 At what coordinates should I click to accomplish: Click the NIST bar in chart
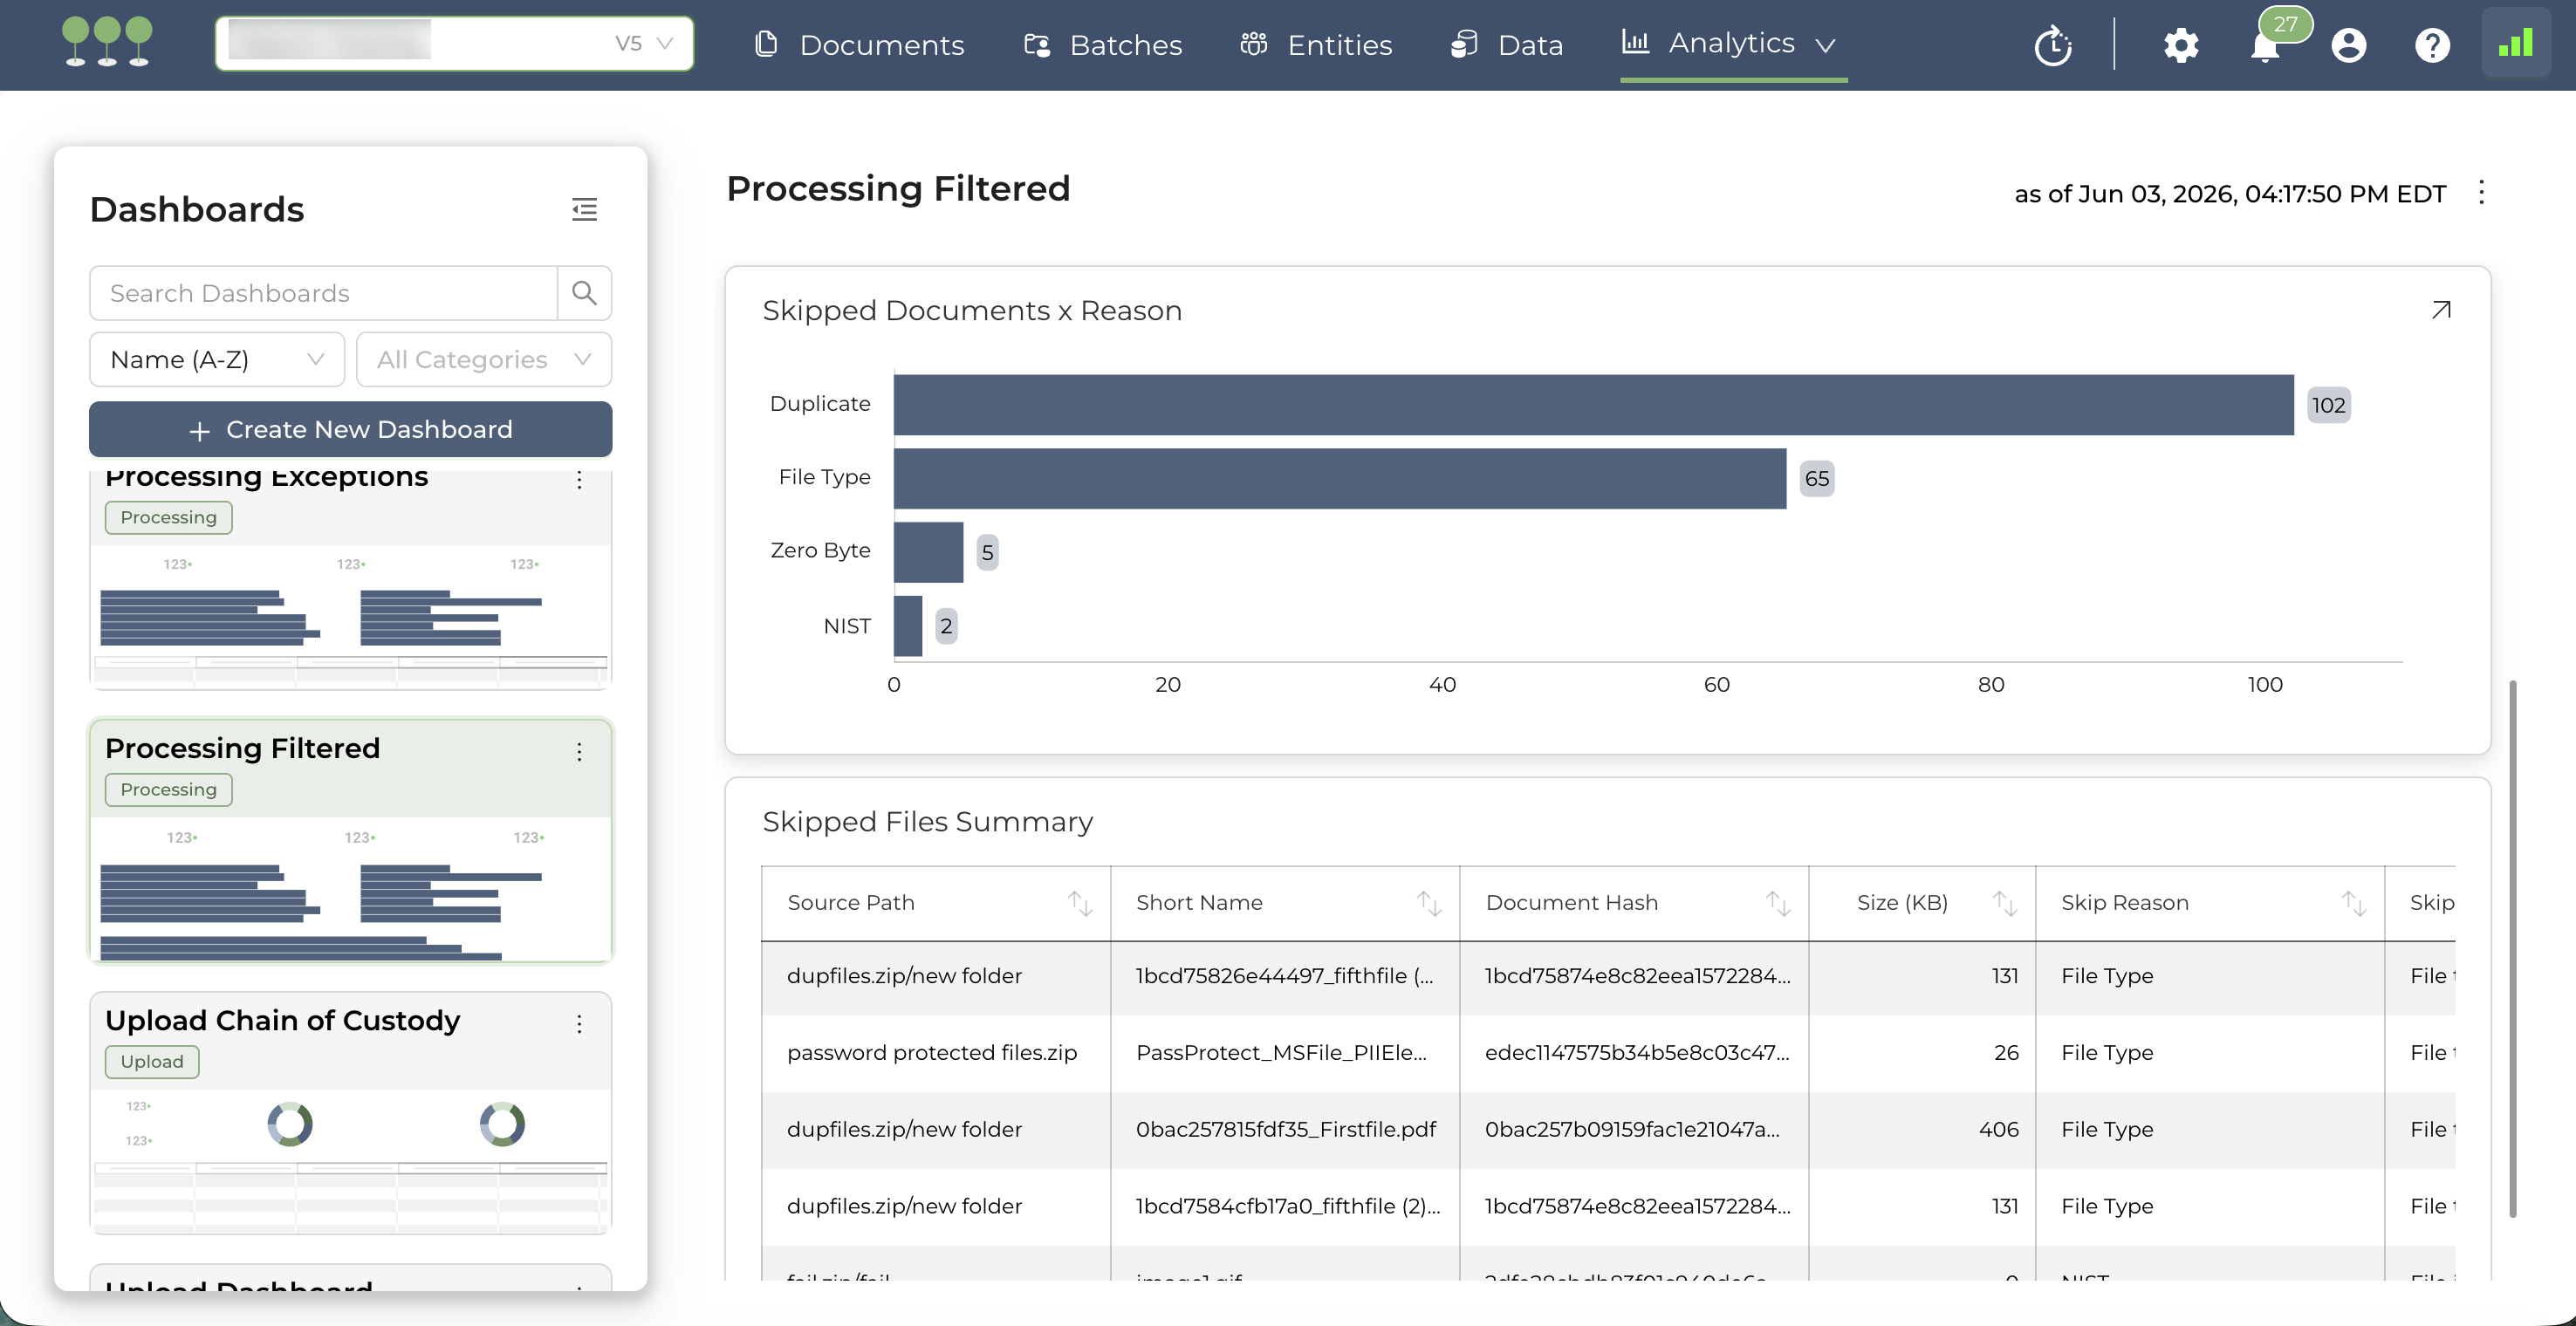tap(907, 626)
